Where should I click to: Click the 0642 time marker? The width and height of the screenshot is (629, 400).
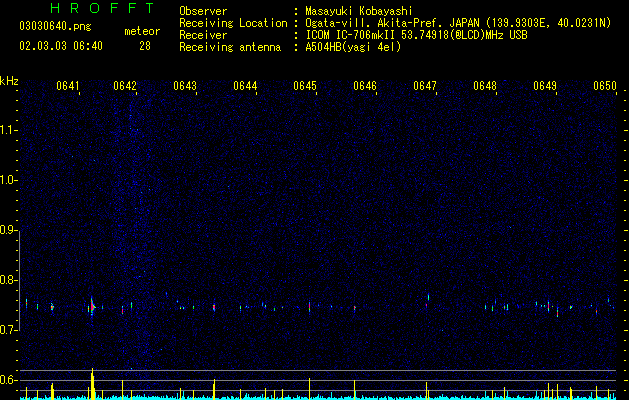(125, 86)
